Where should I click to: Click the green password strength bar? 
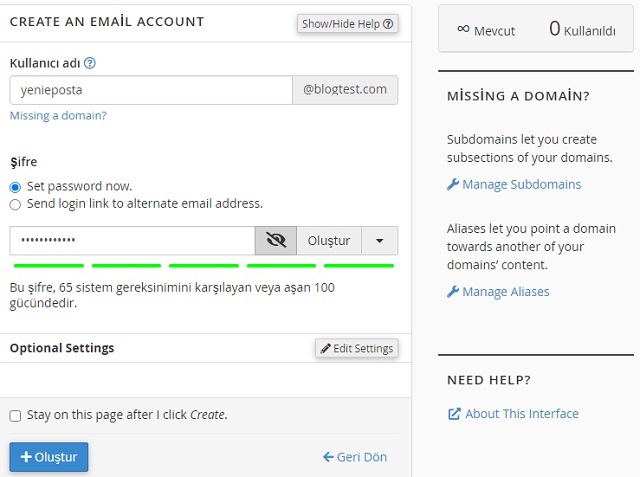pos(204,266)
